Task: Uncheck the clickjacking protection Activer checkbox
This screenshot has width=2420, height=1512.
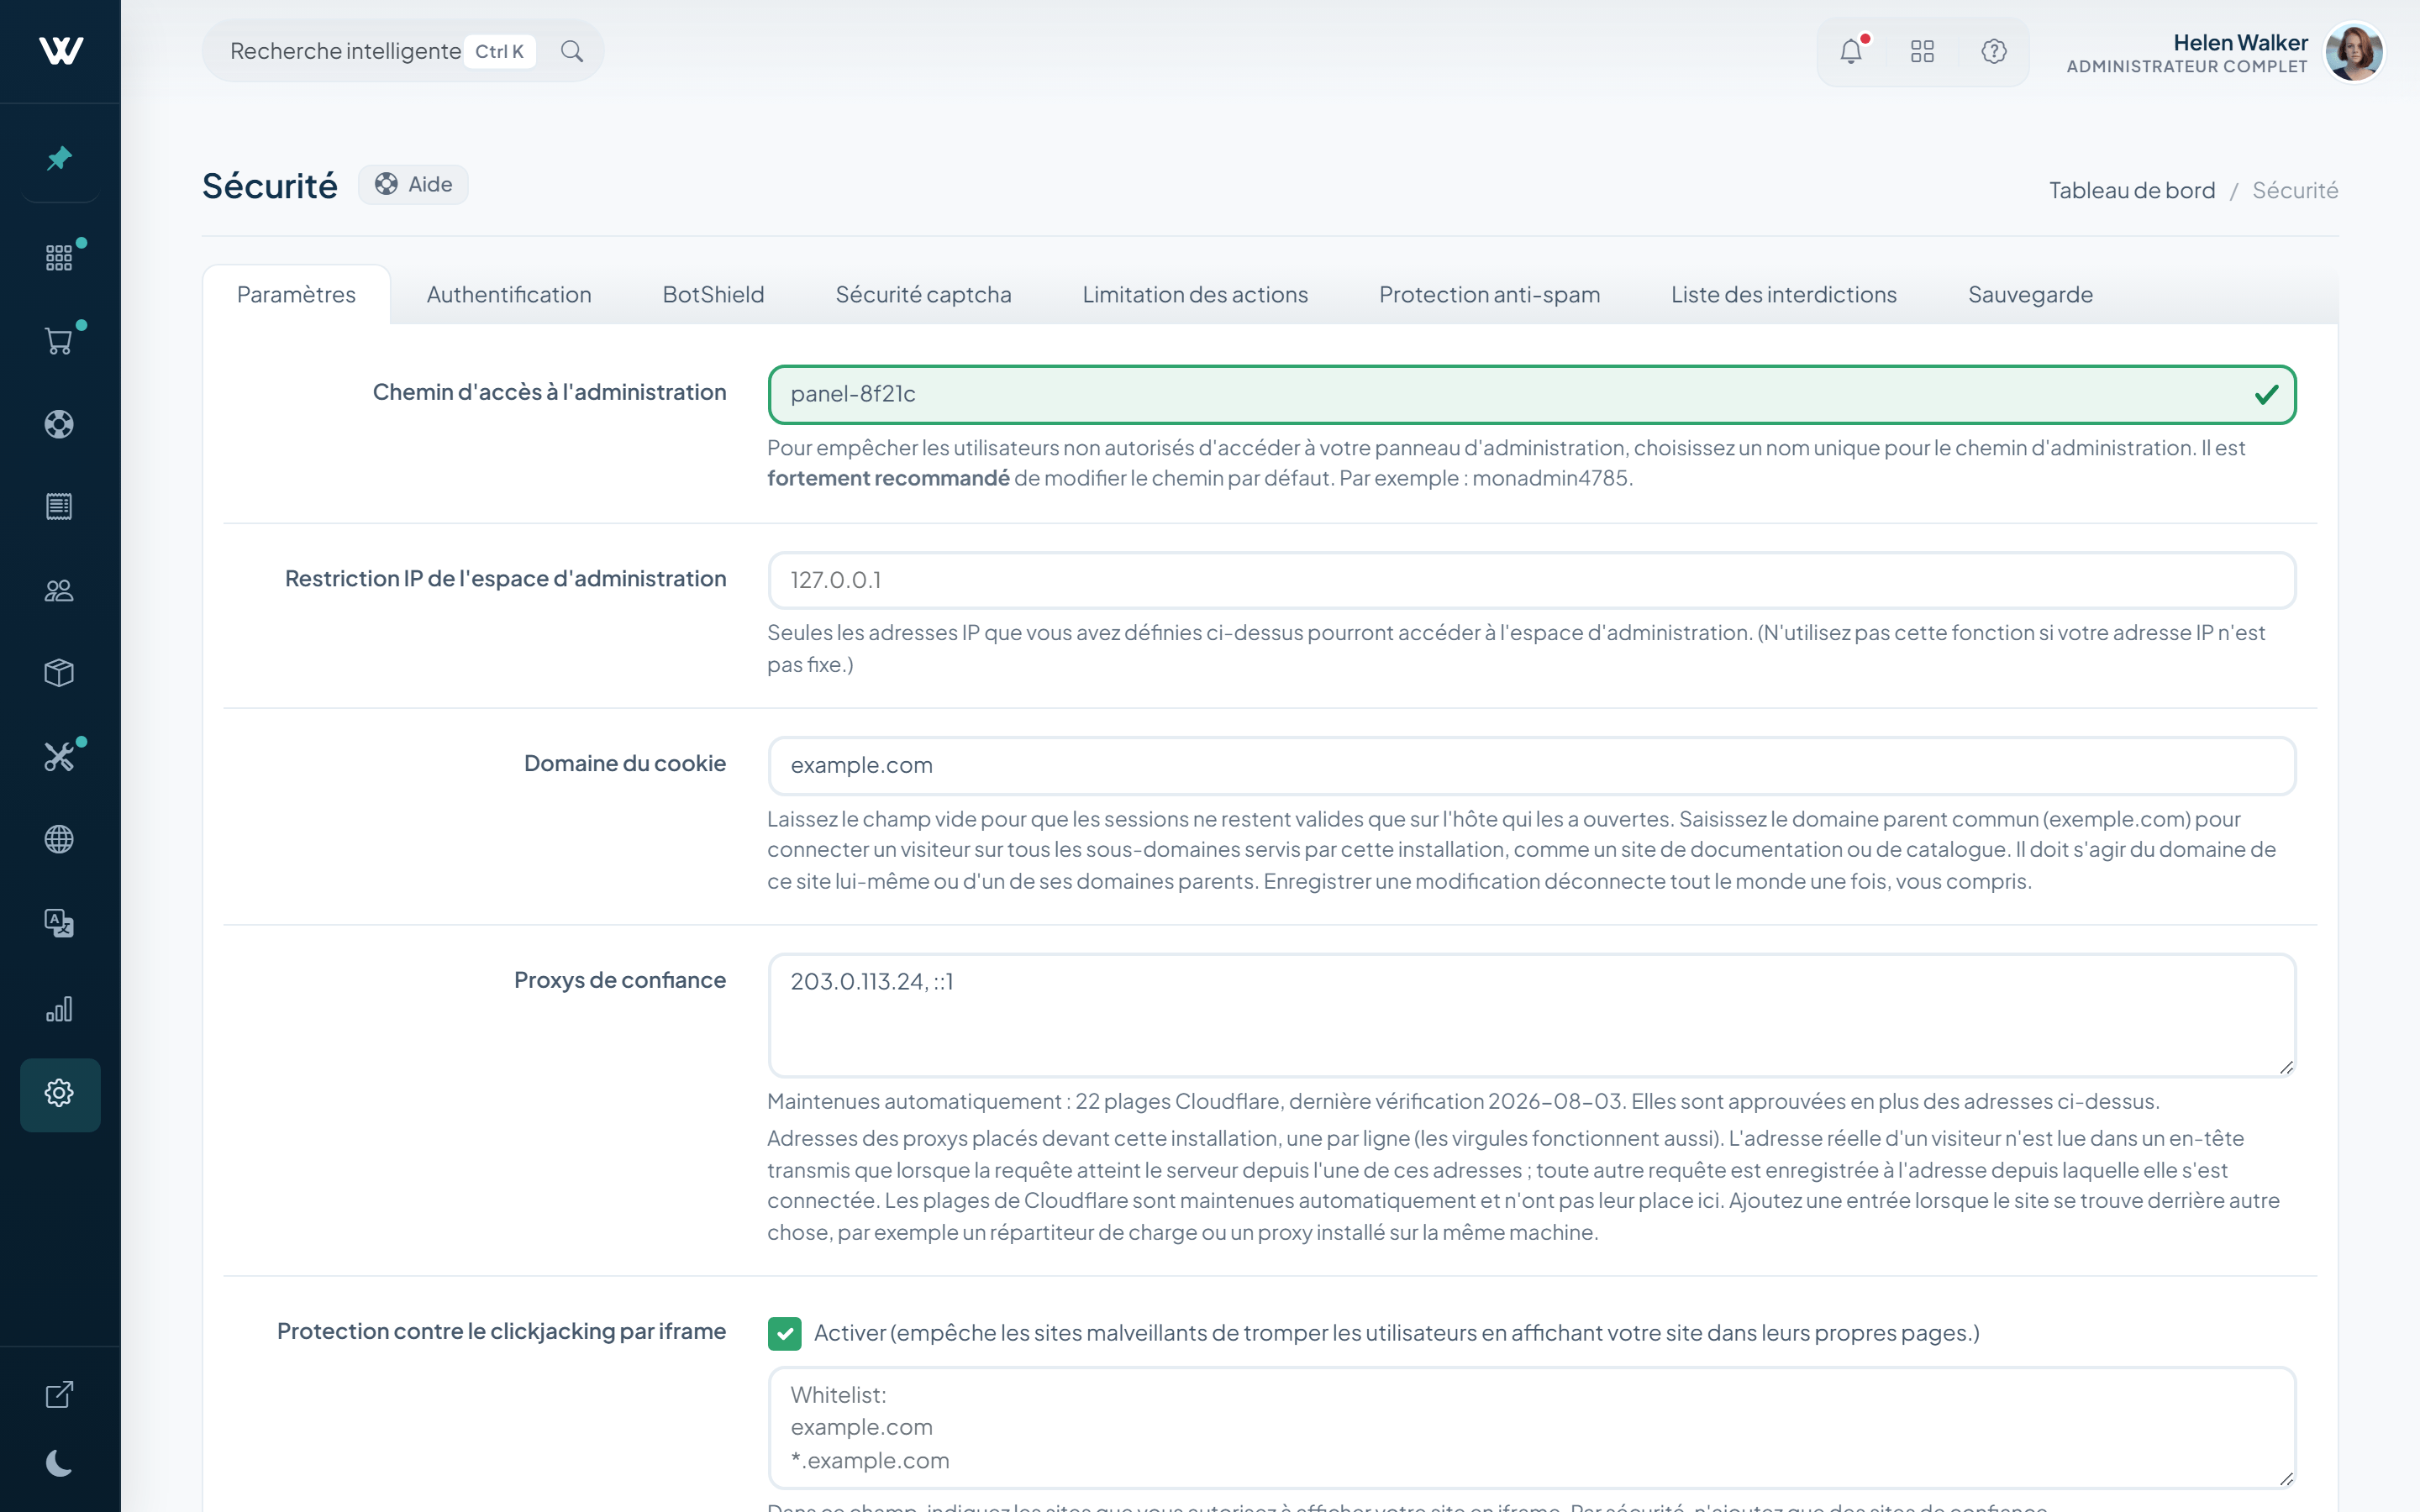Action: (x=785, y=1333)
